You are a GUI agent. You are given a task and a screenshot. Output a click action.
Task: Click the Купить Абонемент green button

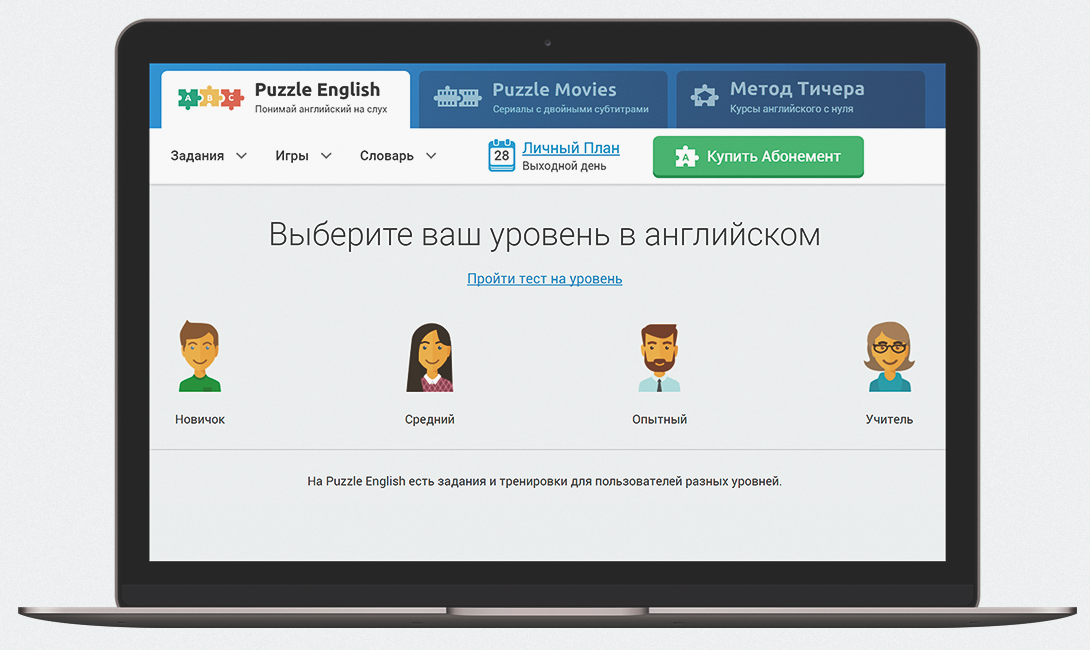pyautogui.click(x=758, y=157)
